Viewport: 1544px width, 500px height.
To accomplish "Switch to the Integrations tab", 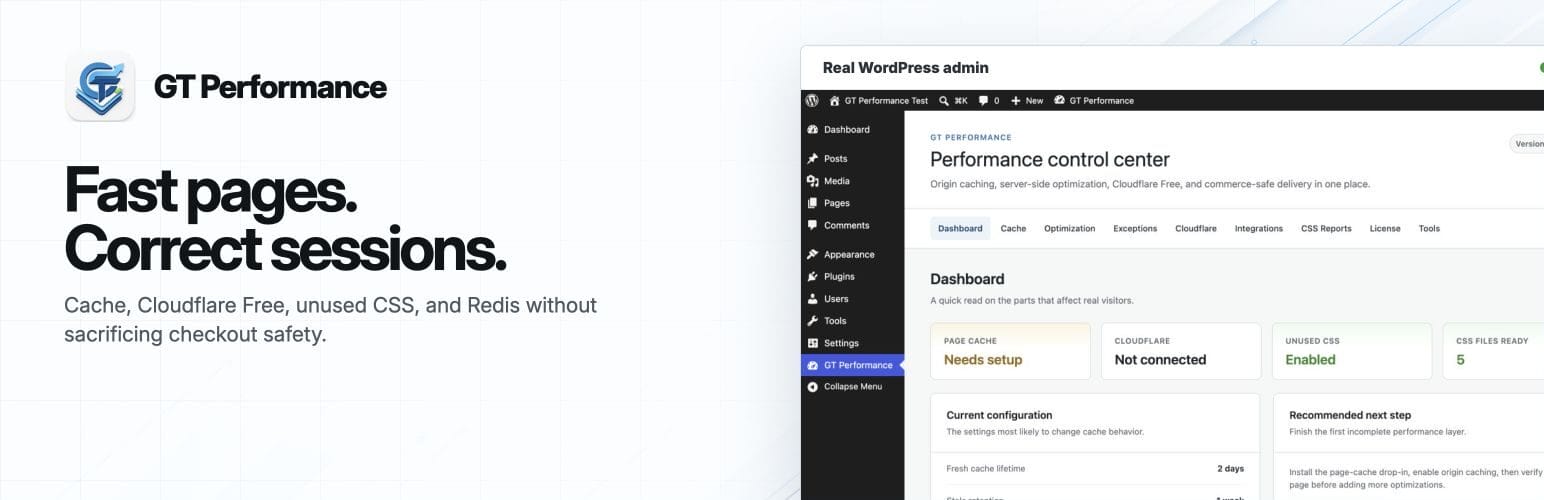I will 1258,228.
